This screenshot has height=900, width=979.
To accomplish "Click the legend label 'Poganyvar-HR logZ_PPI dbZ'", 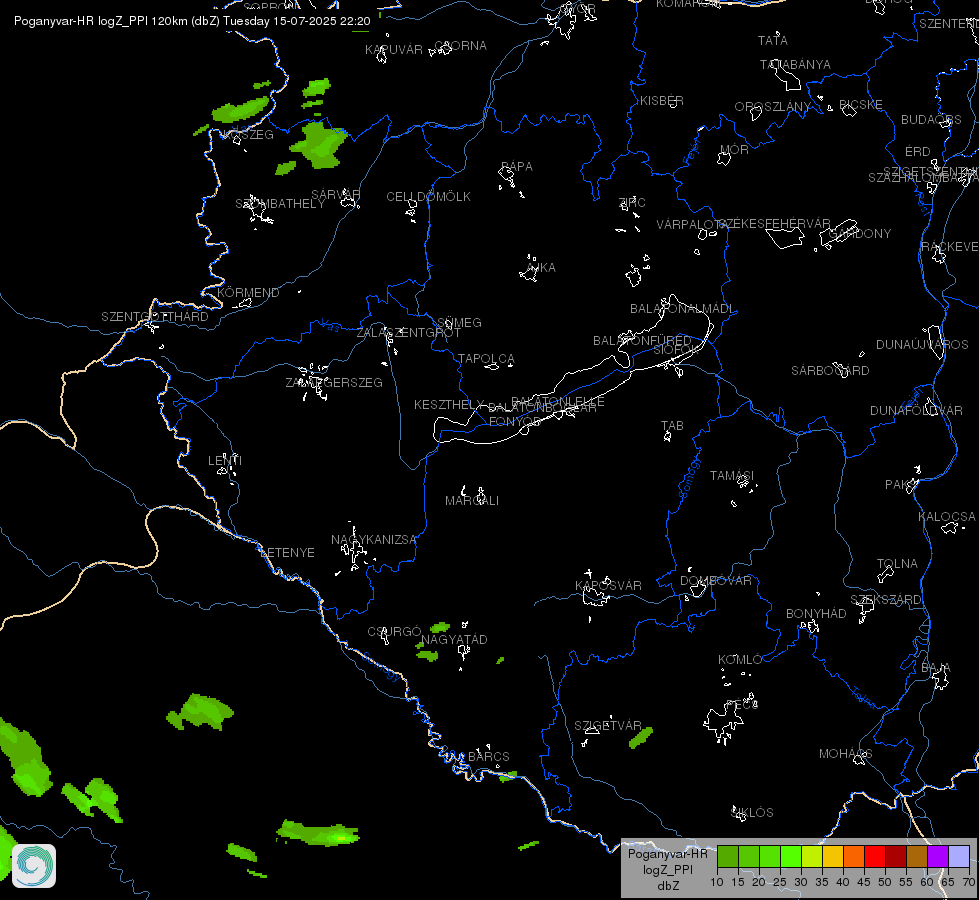I will 667,869.
